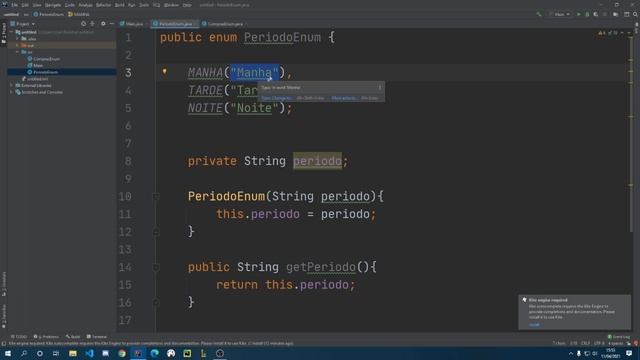Screen dimensions: 640x360
Task: Select ComparaEnum class in project tree
Action: pyautogui.click(x=44, y=59)
